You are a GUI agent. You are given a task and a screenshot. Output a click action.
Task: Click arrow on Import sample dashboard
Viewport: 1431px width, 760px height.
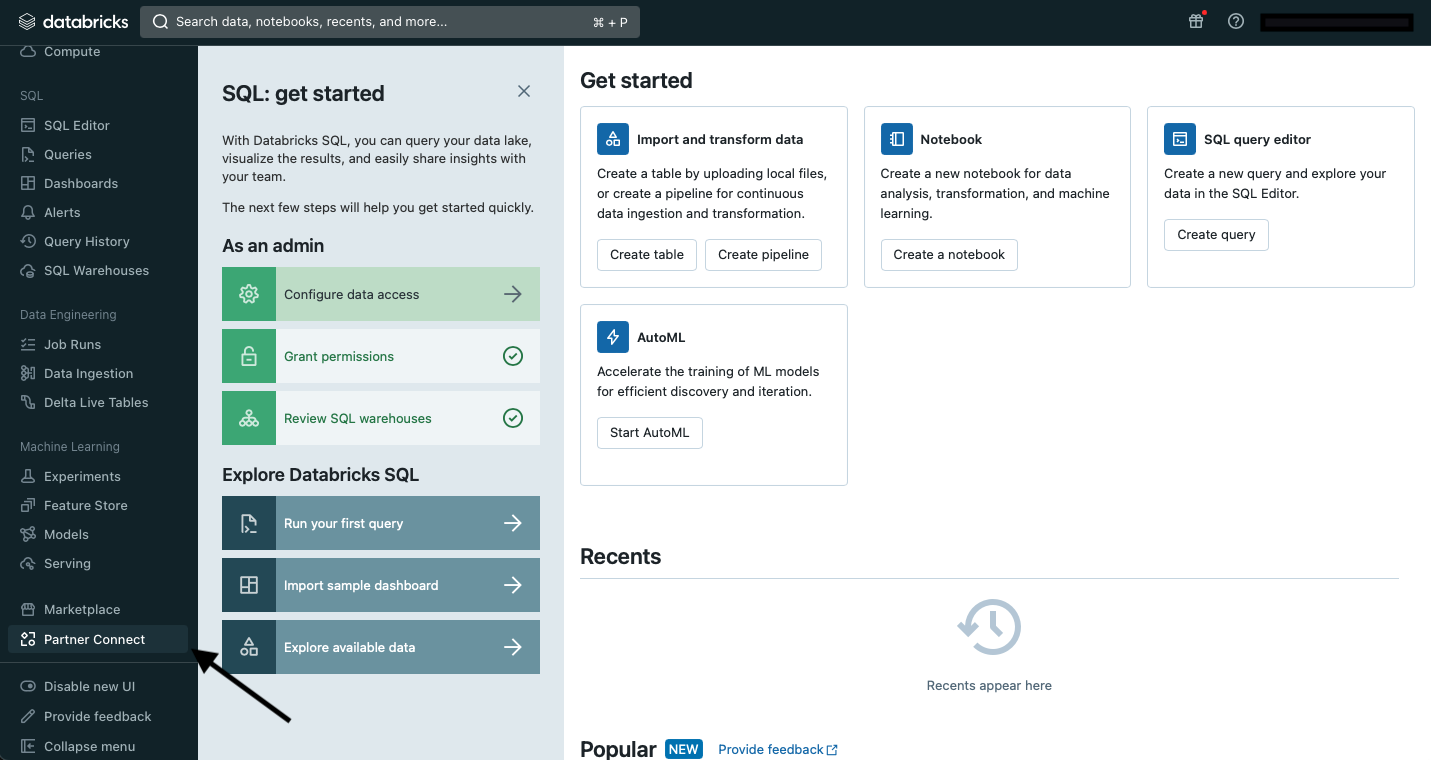point(513,585)
